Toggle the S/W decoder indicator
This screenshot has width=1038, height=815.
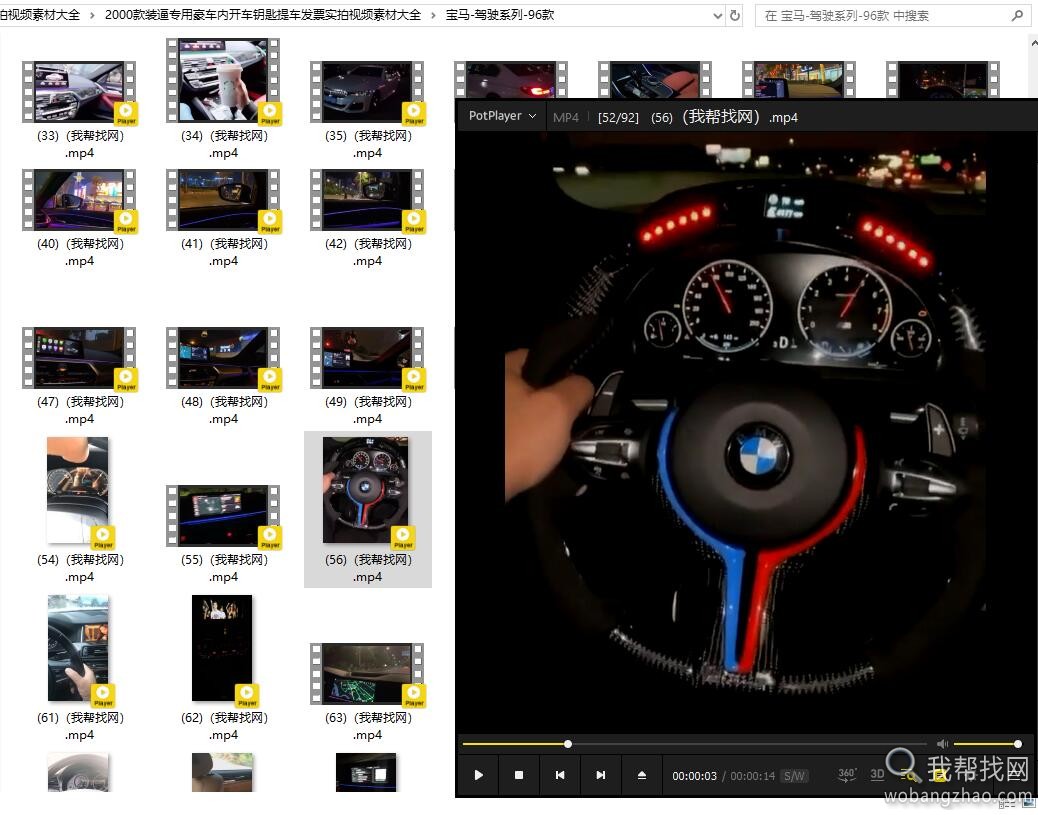click(794, 776)
